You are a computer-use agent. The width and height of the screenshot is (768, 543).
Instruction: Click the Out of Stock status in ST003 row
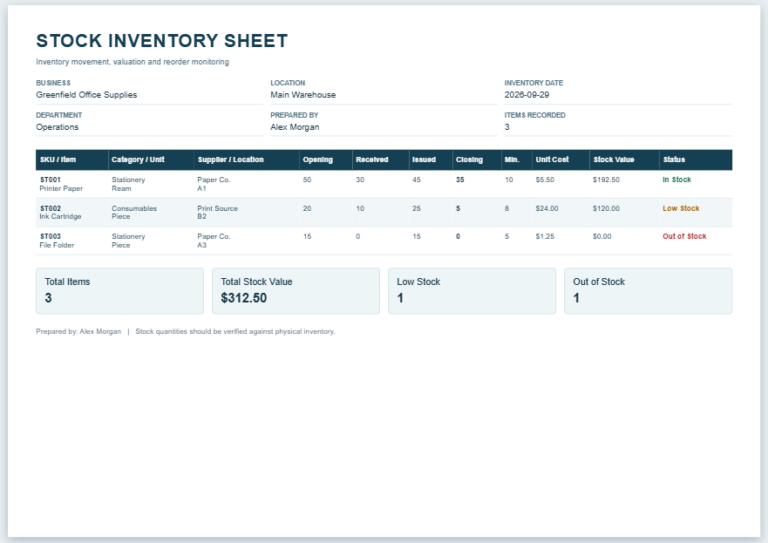(684, 236)
